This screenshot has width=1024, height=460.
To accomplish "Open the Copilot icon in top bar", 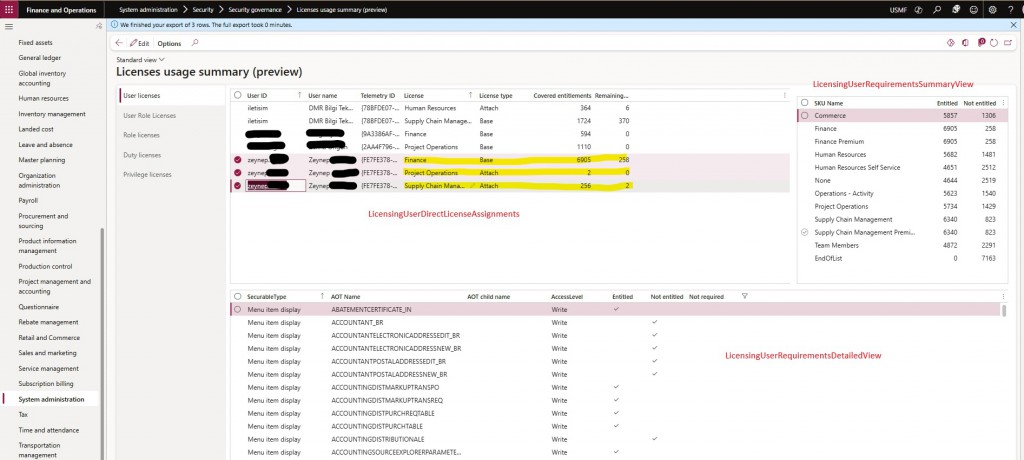I will tap(918, 10).
